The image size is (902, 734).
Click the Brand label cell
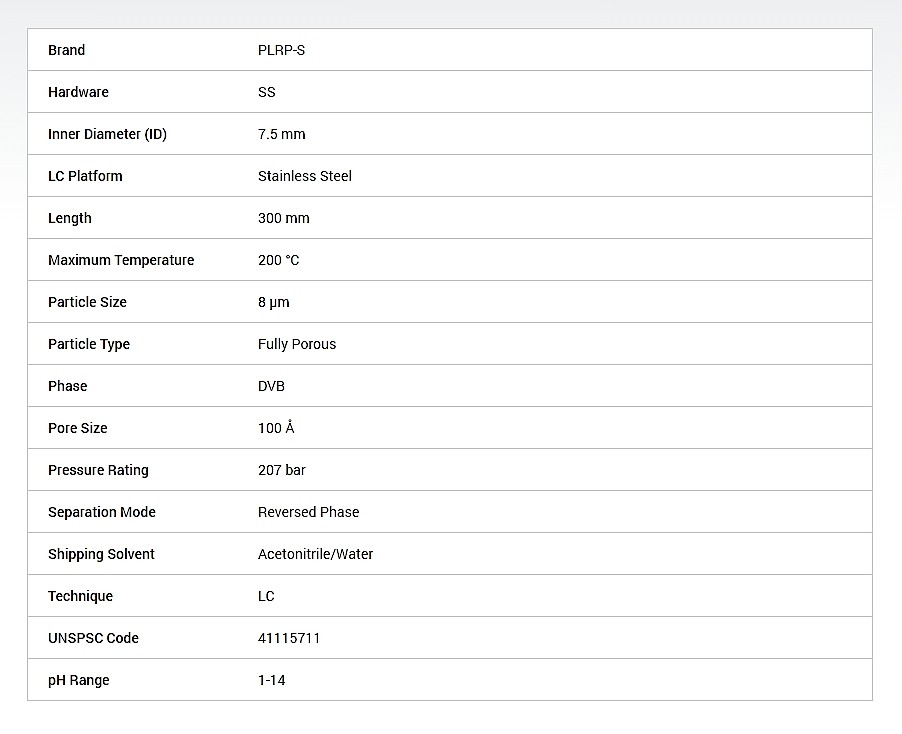pos(66,50)
